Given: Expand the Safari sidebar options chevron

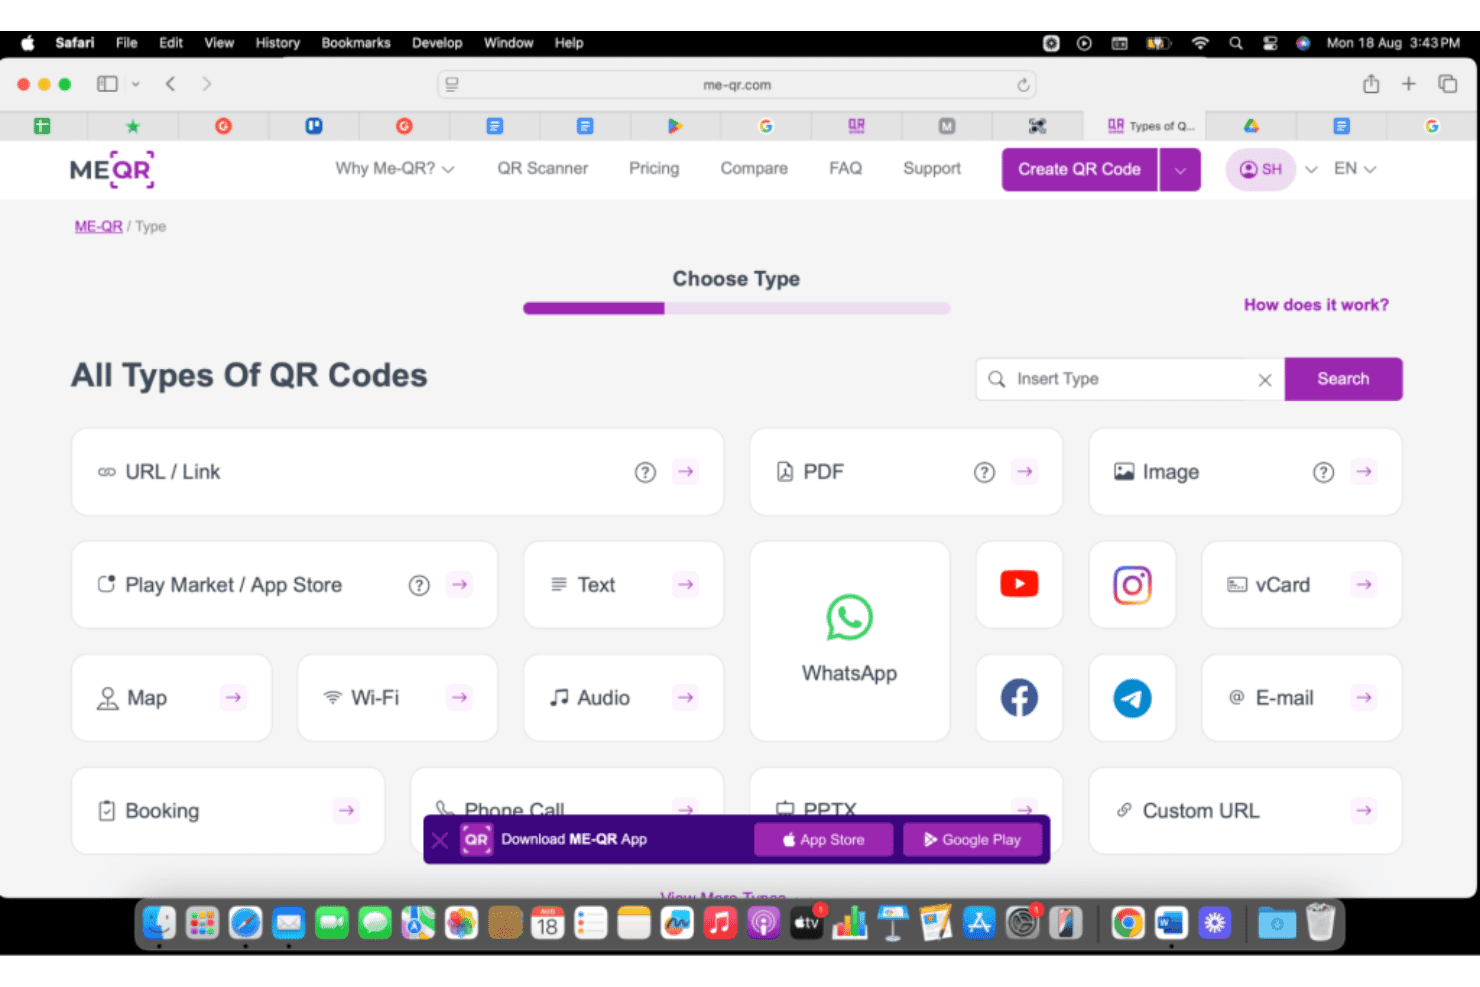Looking at the screenshot, I should click(x=135, y=84).
